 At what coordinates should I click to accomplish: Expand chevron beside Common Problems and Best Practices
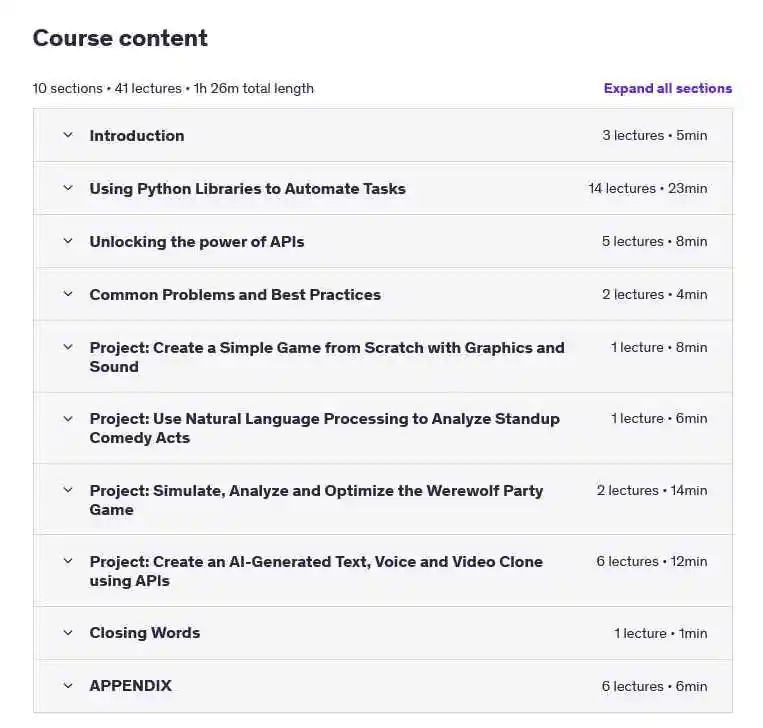point(68,294)
